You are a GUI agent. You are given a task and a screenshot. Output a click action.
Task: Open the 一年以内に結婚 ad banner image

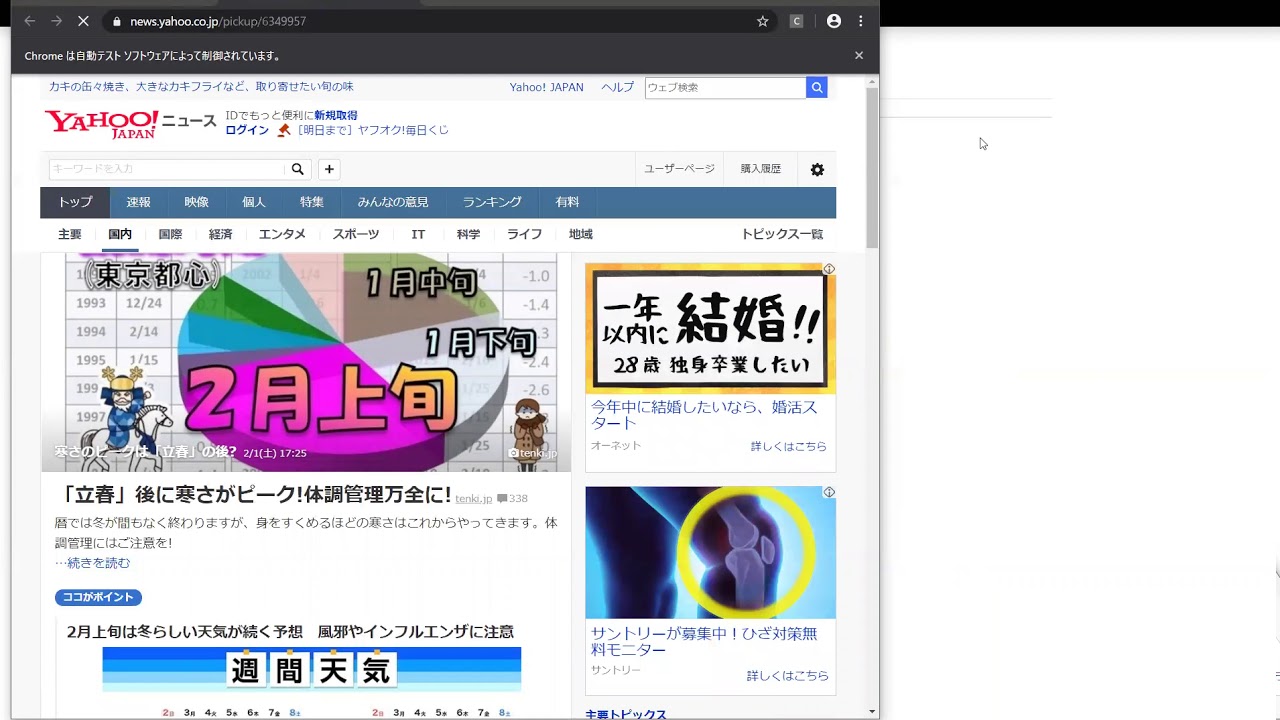(710, 329)
